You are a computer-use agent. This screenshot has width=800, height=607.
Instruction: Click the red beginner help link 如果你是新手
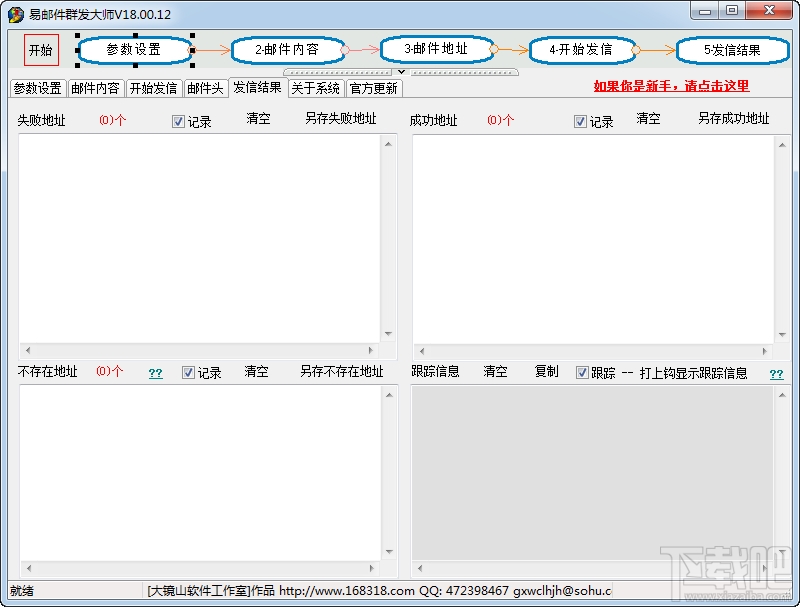(x=671, y=86)
